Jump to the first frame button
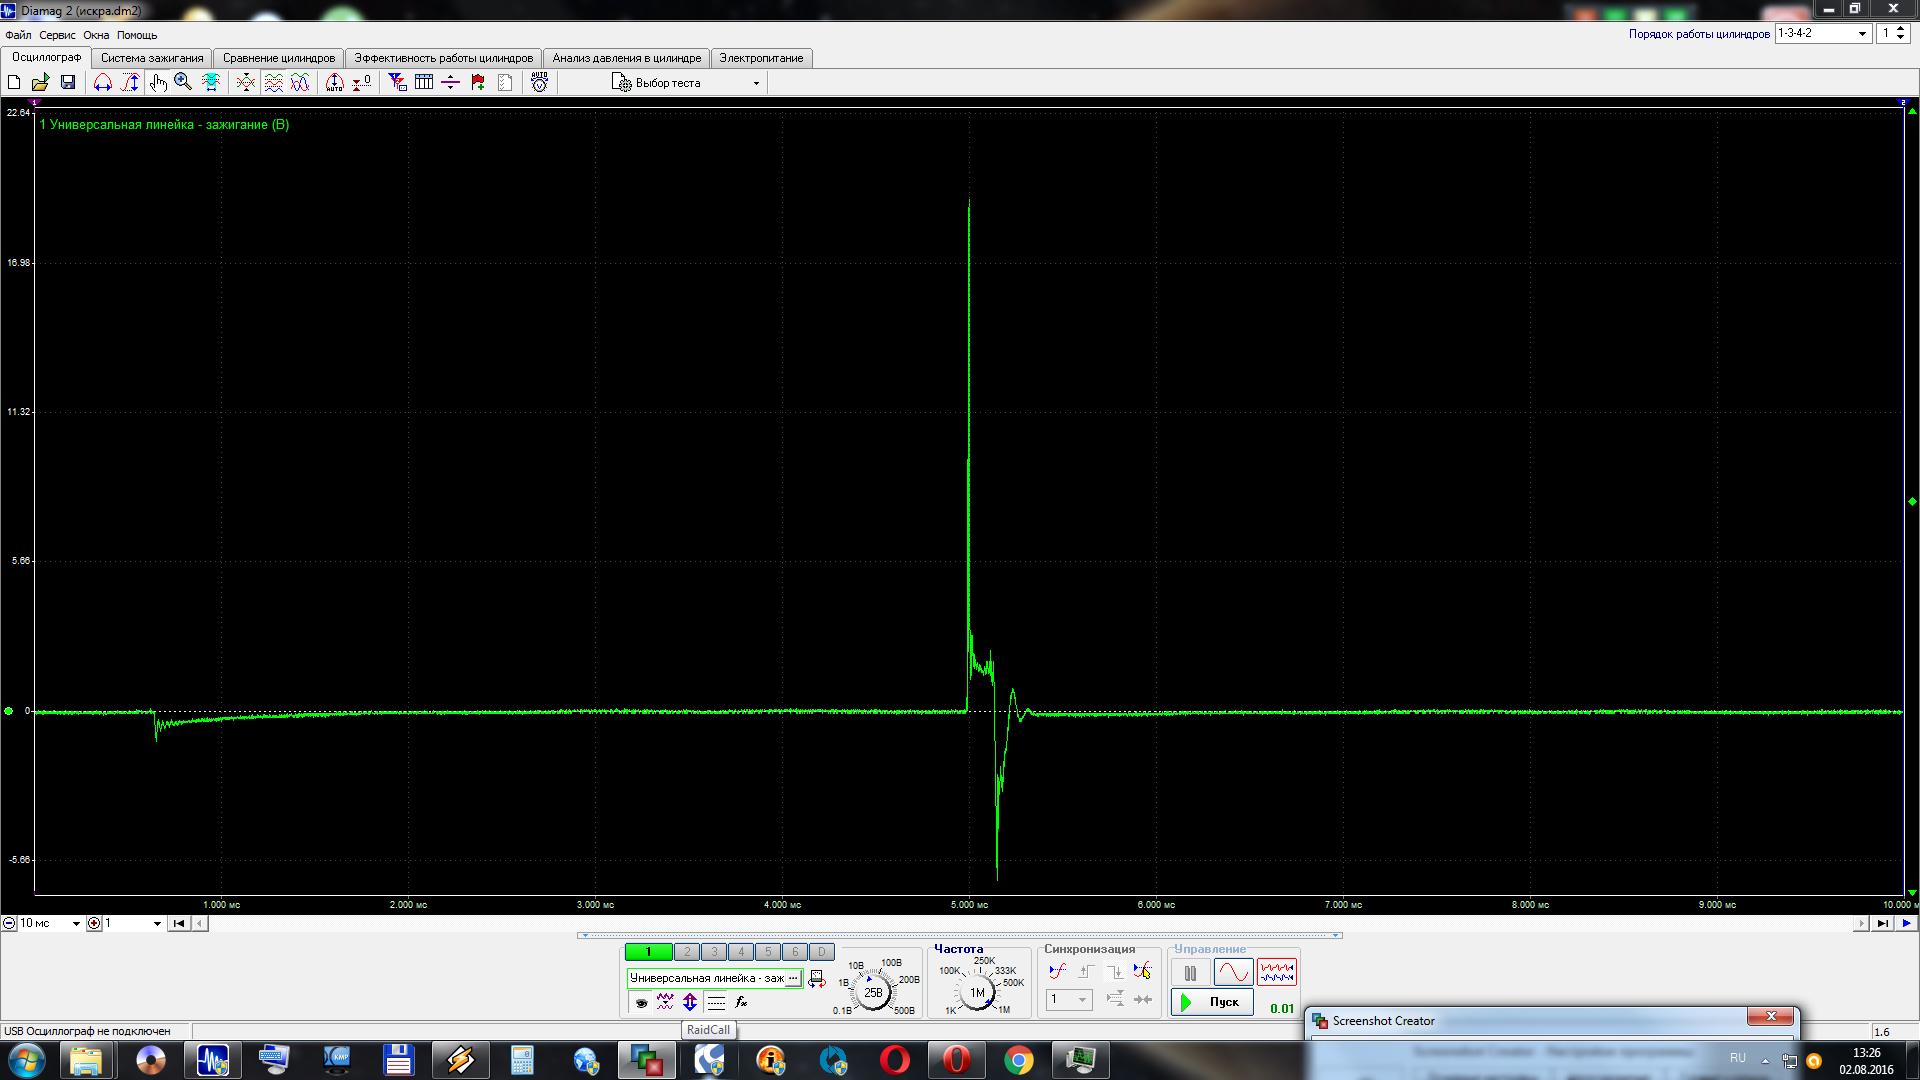Image resolution: width=1920 pixels, height=1080 pixels. (x=179, y=923)
